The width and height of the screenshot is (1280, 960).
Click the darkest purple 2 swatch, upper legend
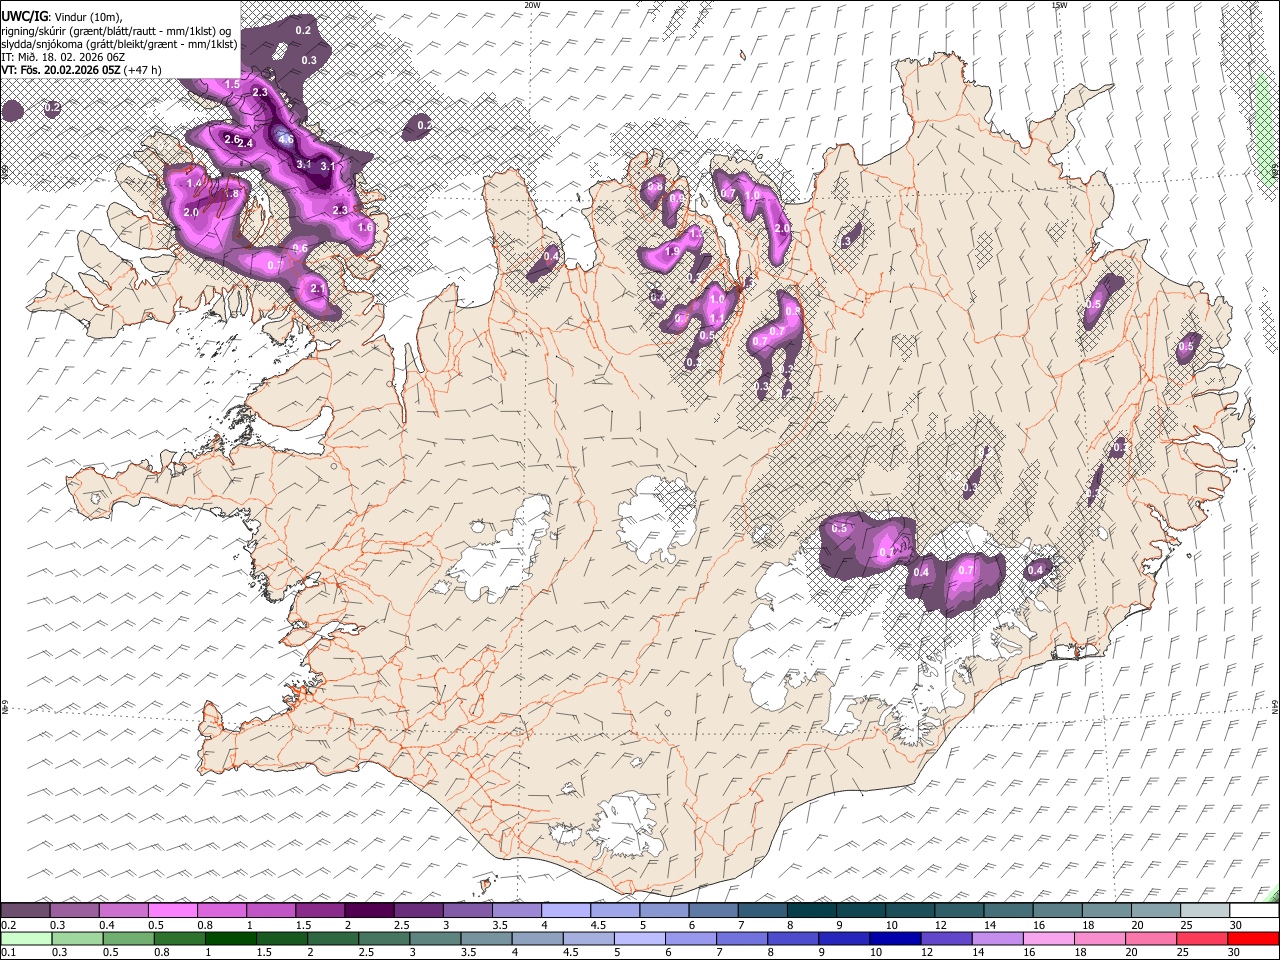[369, 911]
